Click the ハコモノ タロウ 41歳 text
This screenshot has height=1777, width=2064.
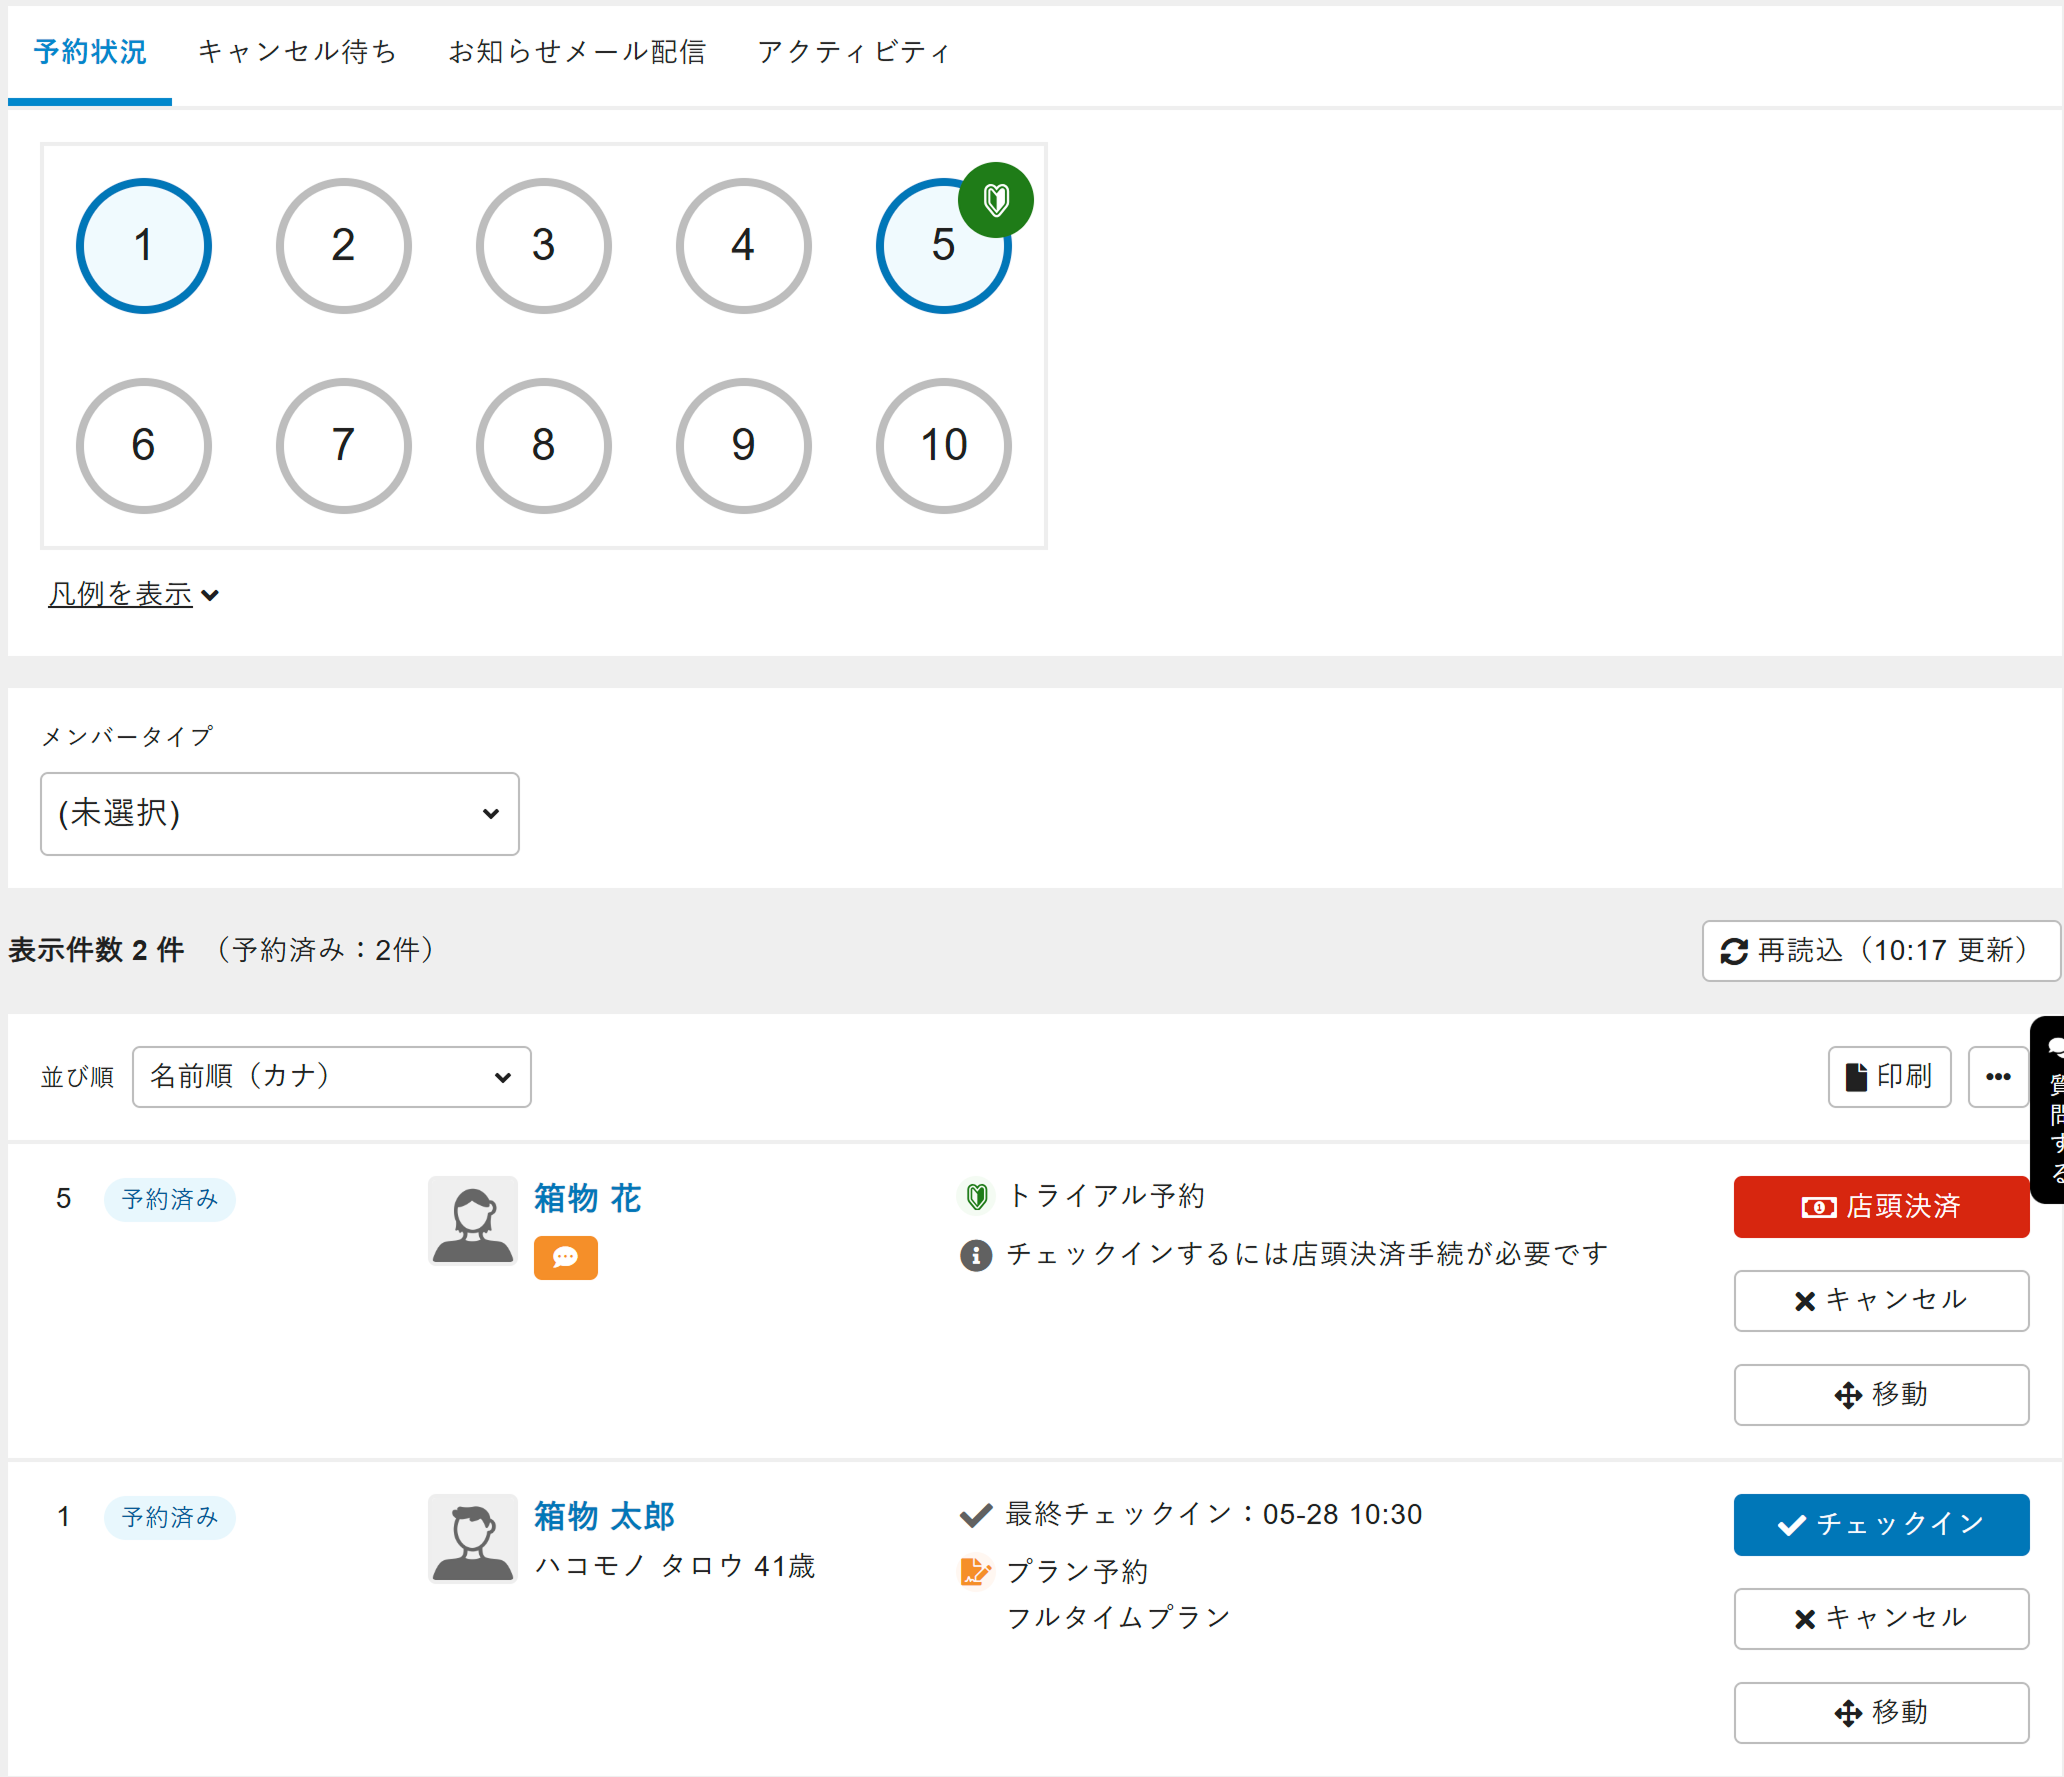[x=675, y=1566]
